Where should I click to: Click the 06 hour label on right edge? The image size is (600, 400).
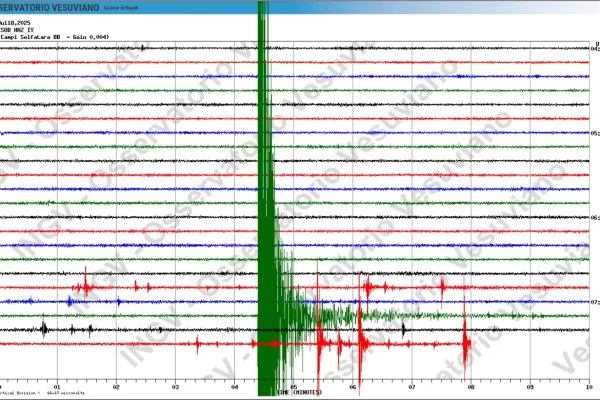[x=594, y=217]
